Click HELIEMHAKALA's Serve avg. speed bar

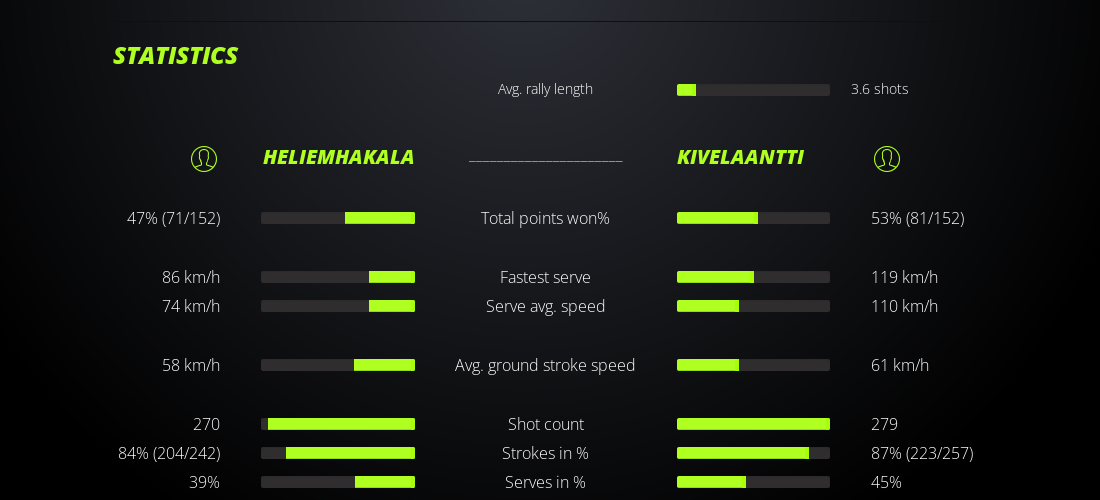338,306
